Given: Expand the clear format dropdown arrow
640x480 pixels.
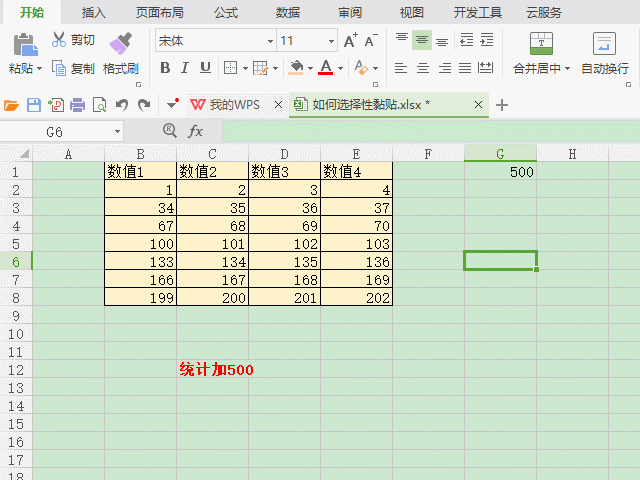Looking at the screenshot, I should tap(376, 68).
